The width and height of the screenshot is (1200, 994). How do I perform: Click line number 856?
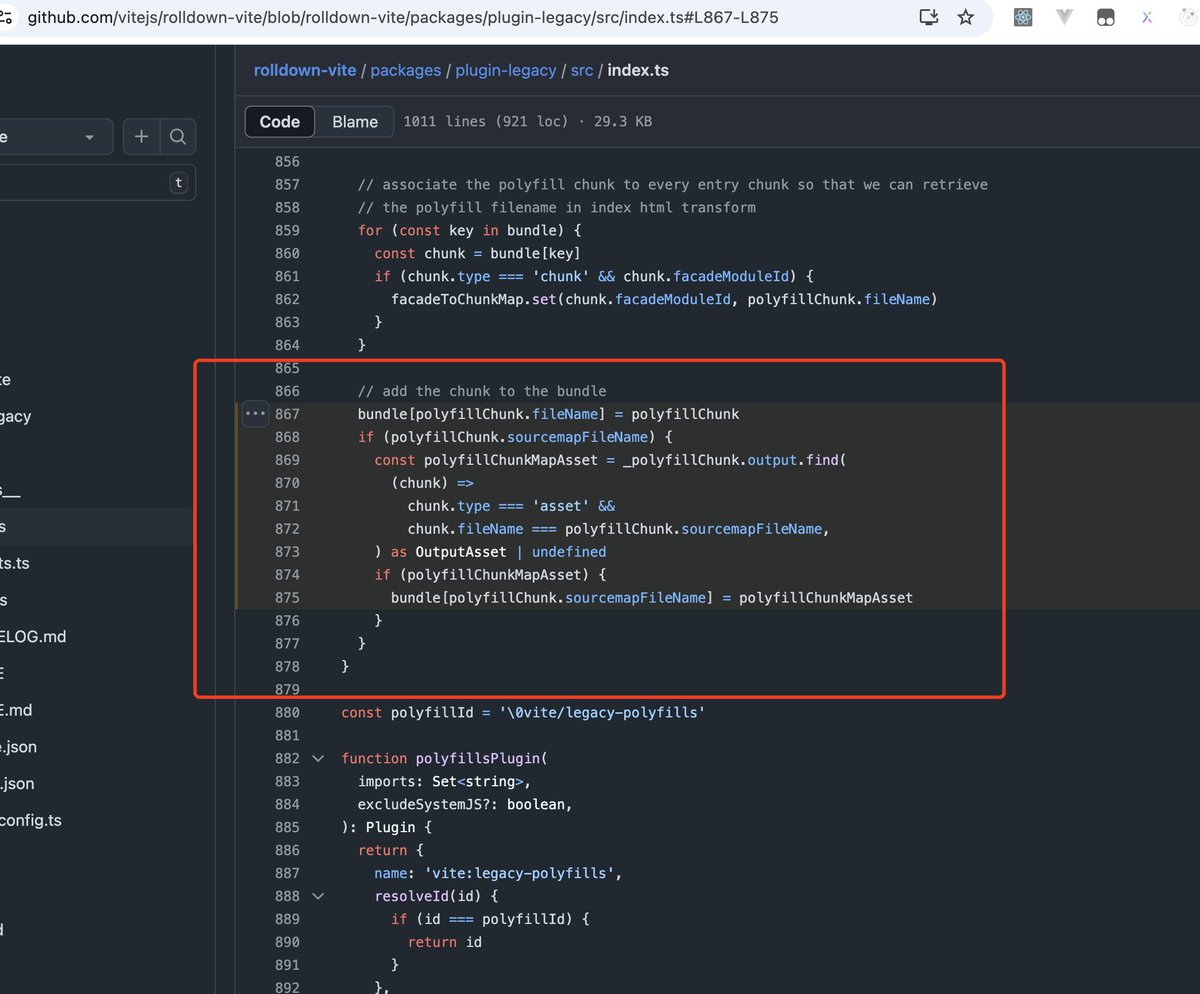pyautogui.click(x=287, y=161)
